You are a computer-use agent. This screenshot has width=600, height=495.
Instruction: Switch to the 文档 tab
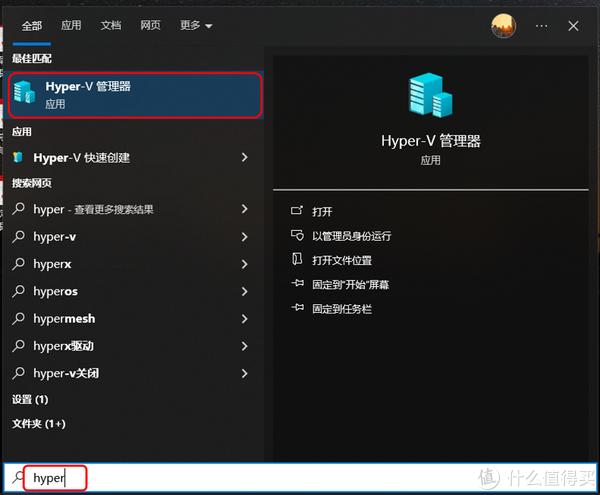(x=111, y=26)
